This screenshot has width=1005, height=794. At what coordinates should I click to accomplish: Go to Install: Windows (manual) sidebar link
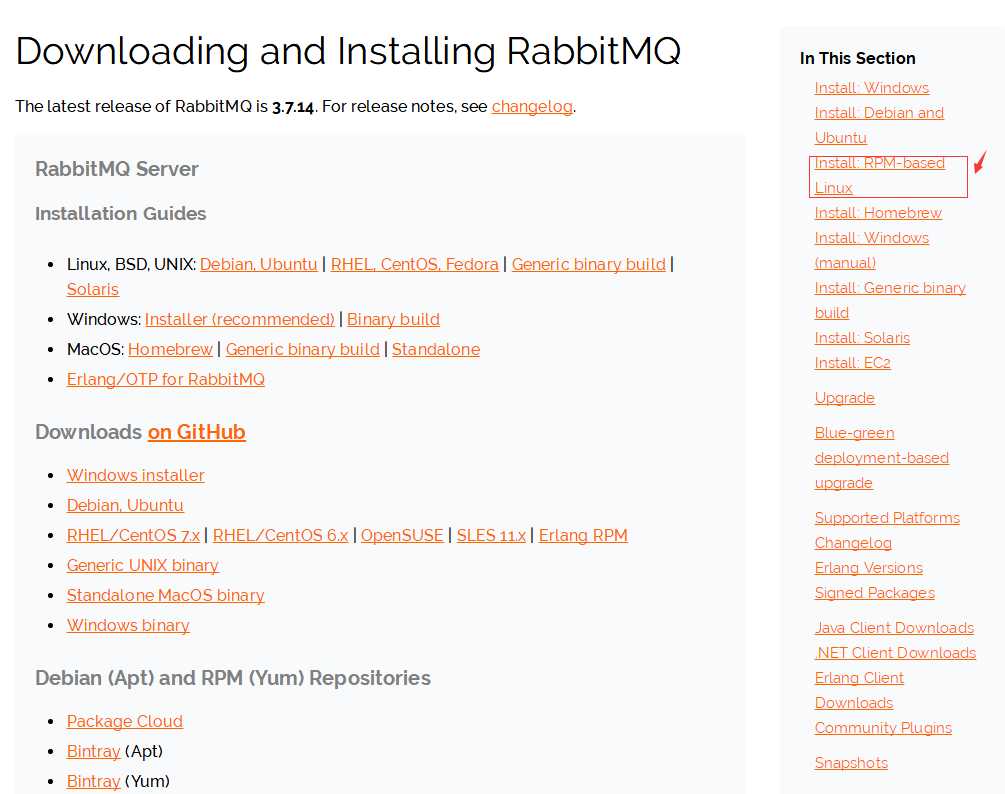872,250
